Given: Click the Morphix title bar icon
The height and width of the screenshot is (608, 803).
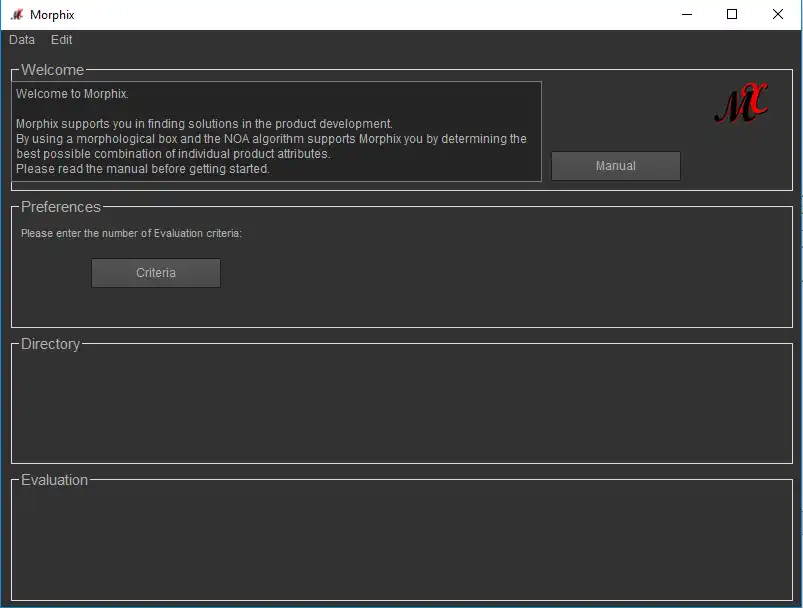Looking at the screenshot, I should point(17,15).
